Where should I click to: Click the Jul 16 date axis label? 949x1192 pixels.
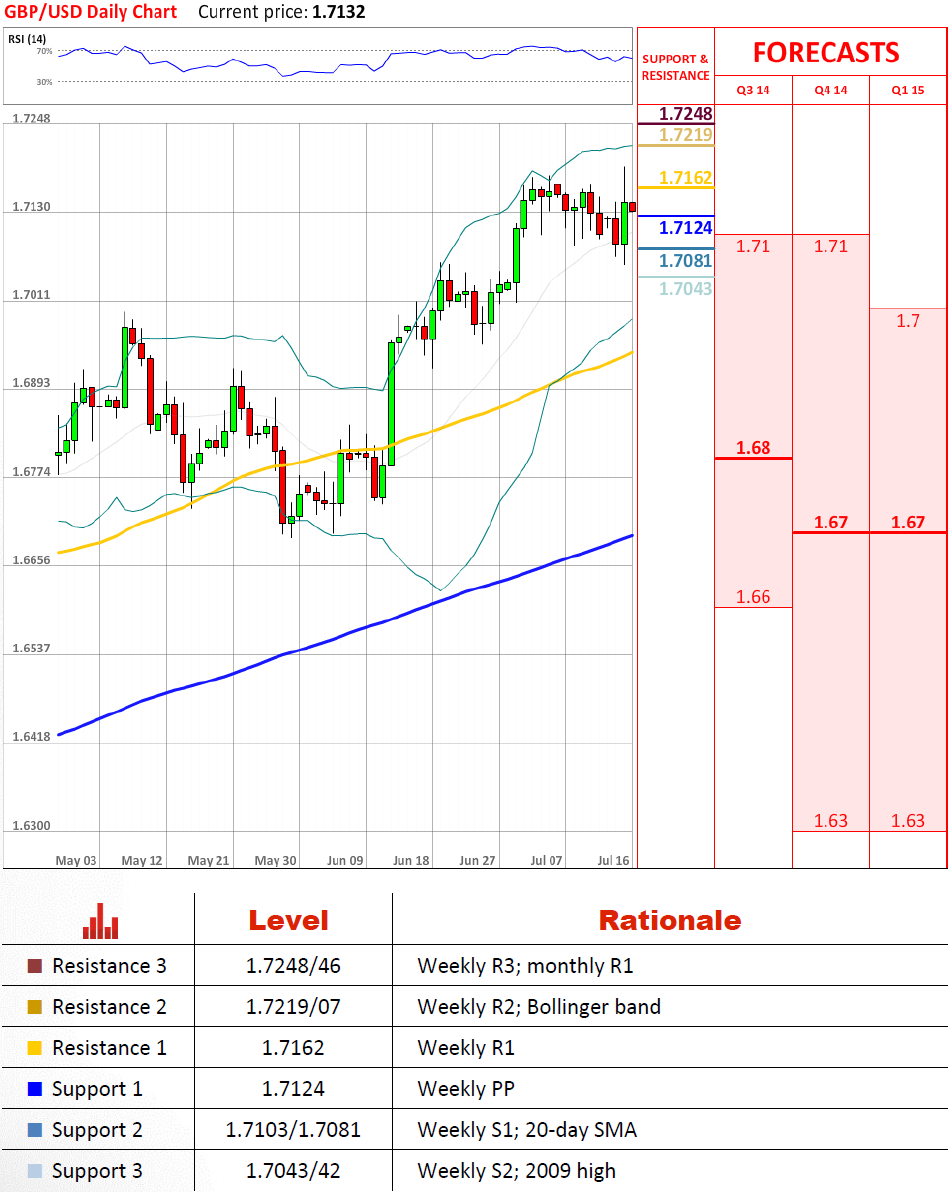click(x=613, y=861)
